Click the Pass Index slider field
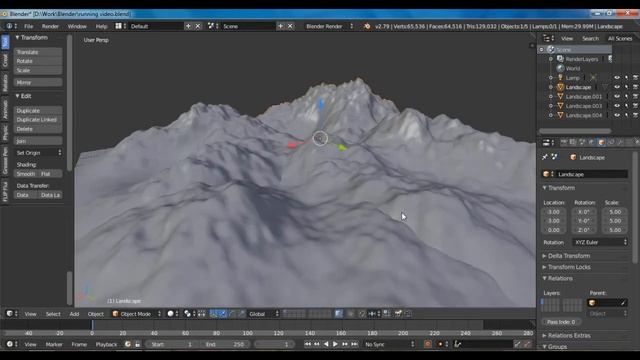640x360 pixels. point(561,322)
